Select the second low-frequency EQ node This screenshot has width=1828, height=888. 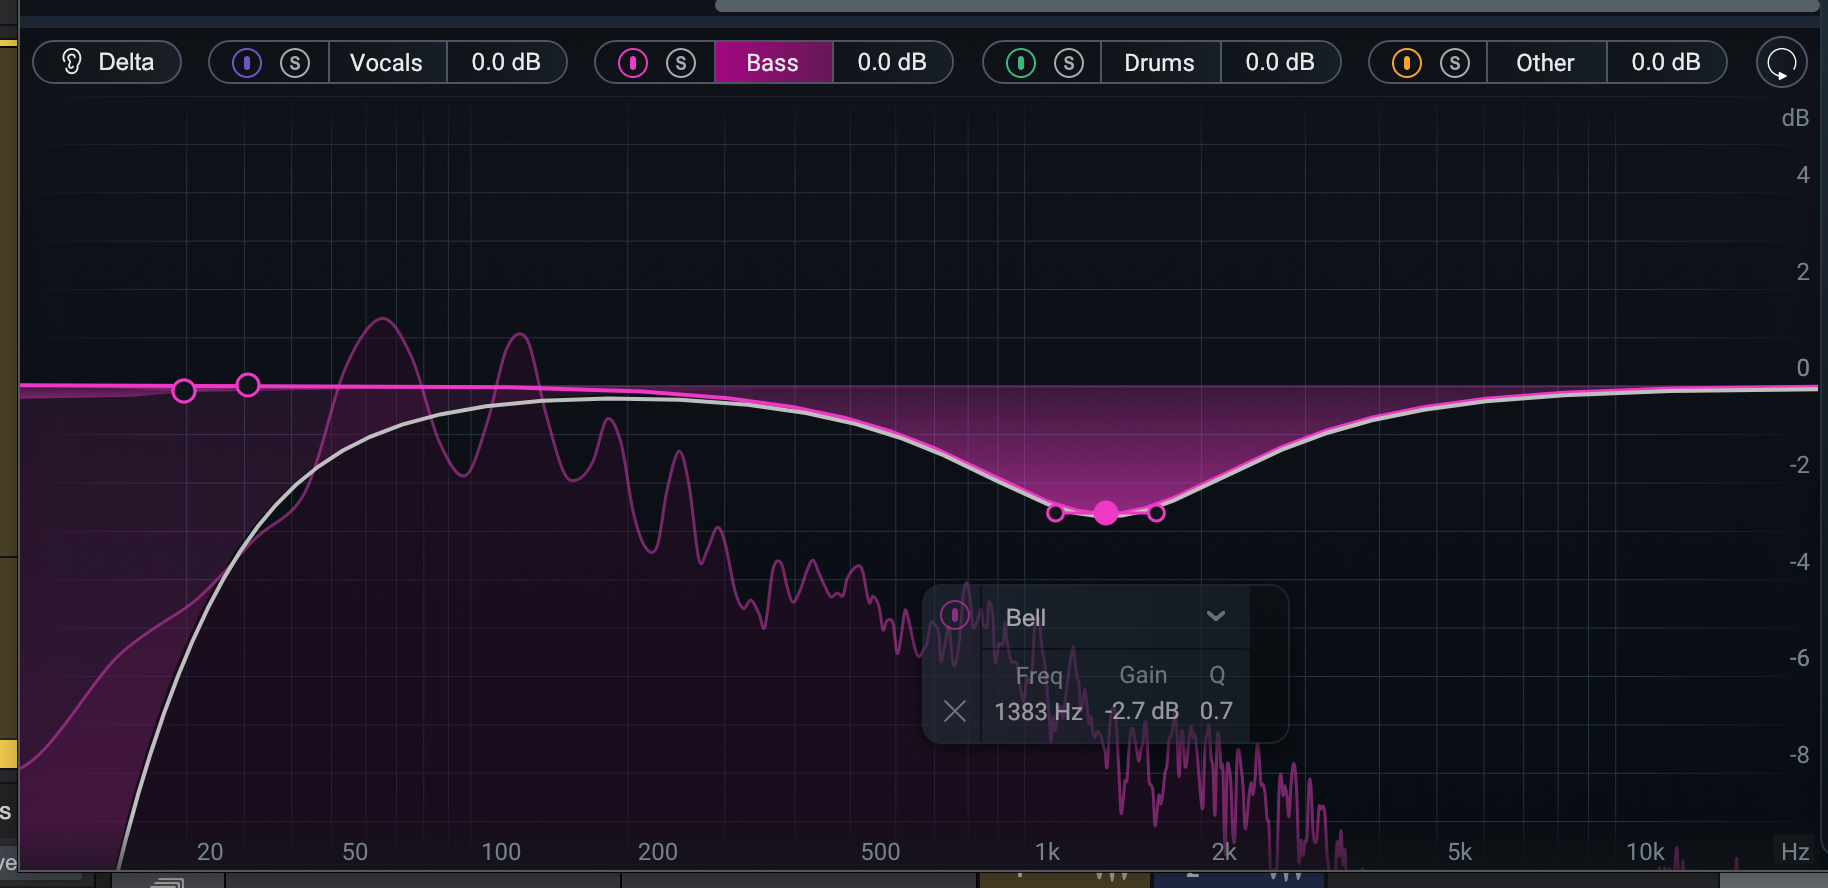click(248, 385)
